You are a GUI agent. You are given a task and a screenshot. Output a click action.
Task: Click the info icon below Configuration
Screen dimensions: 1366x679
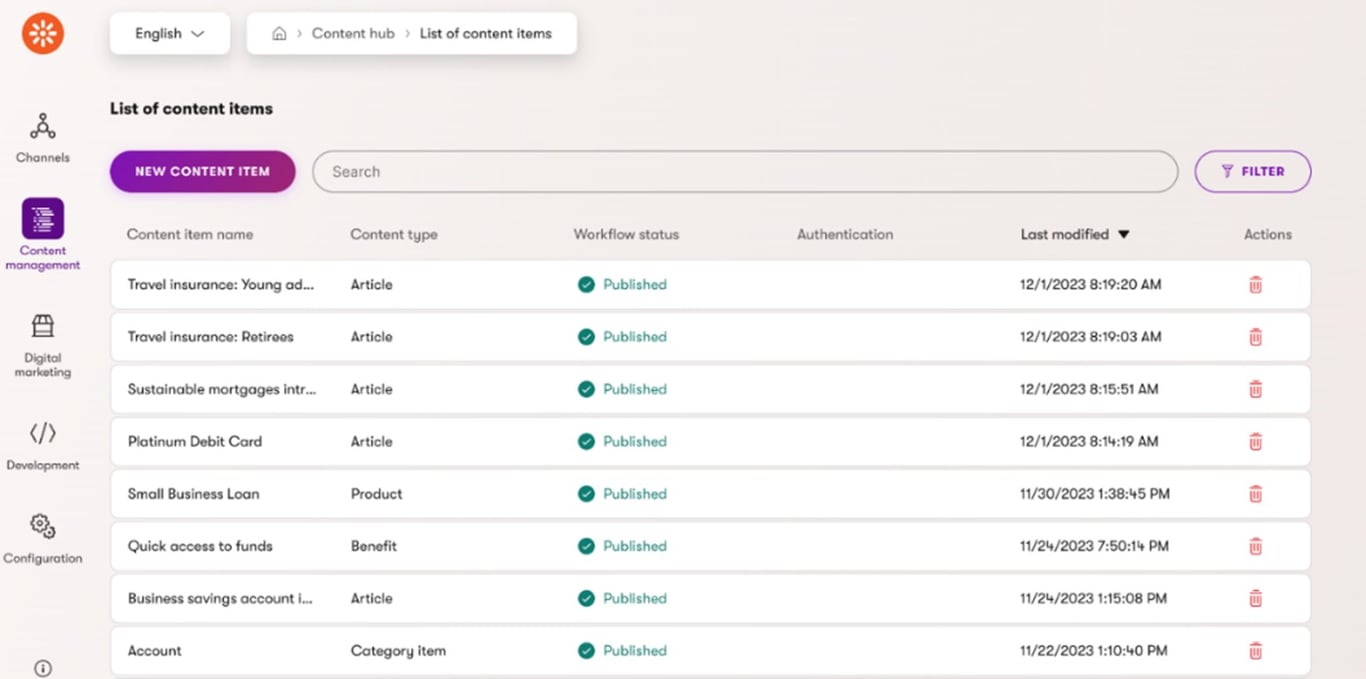(x=42, y=667)
